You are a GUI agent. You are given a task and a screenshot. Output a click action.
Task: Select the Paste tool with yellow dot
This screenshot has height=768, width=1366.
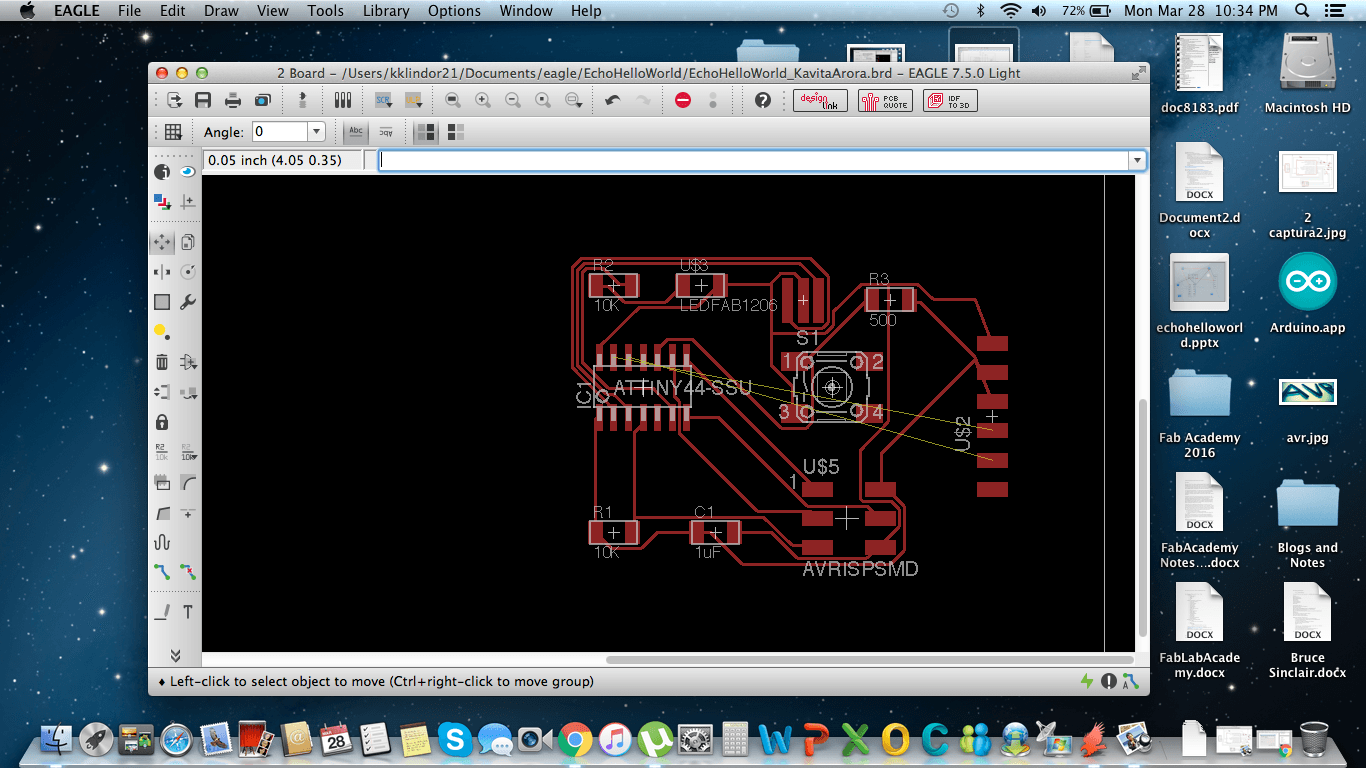pyautogui.click(x=161, y=332)
